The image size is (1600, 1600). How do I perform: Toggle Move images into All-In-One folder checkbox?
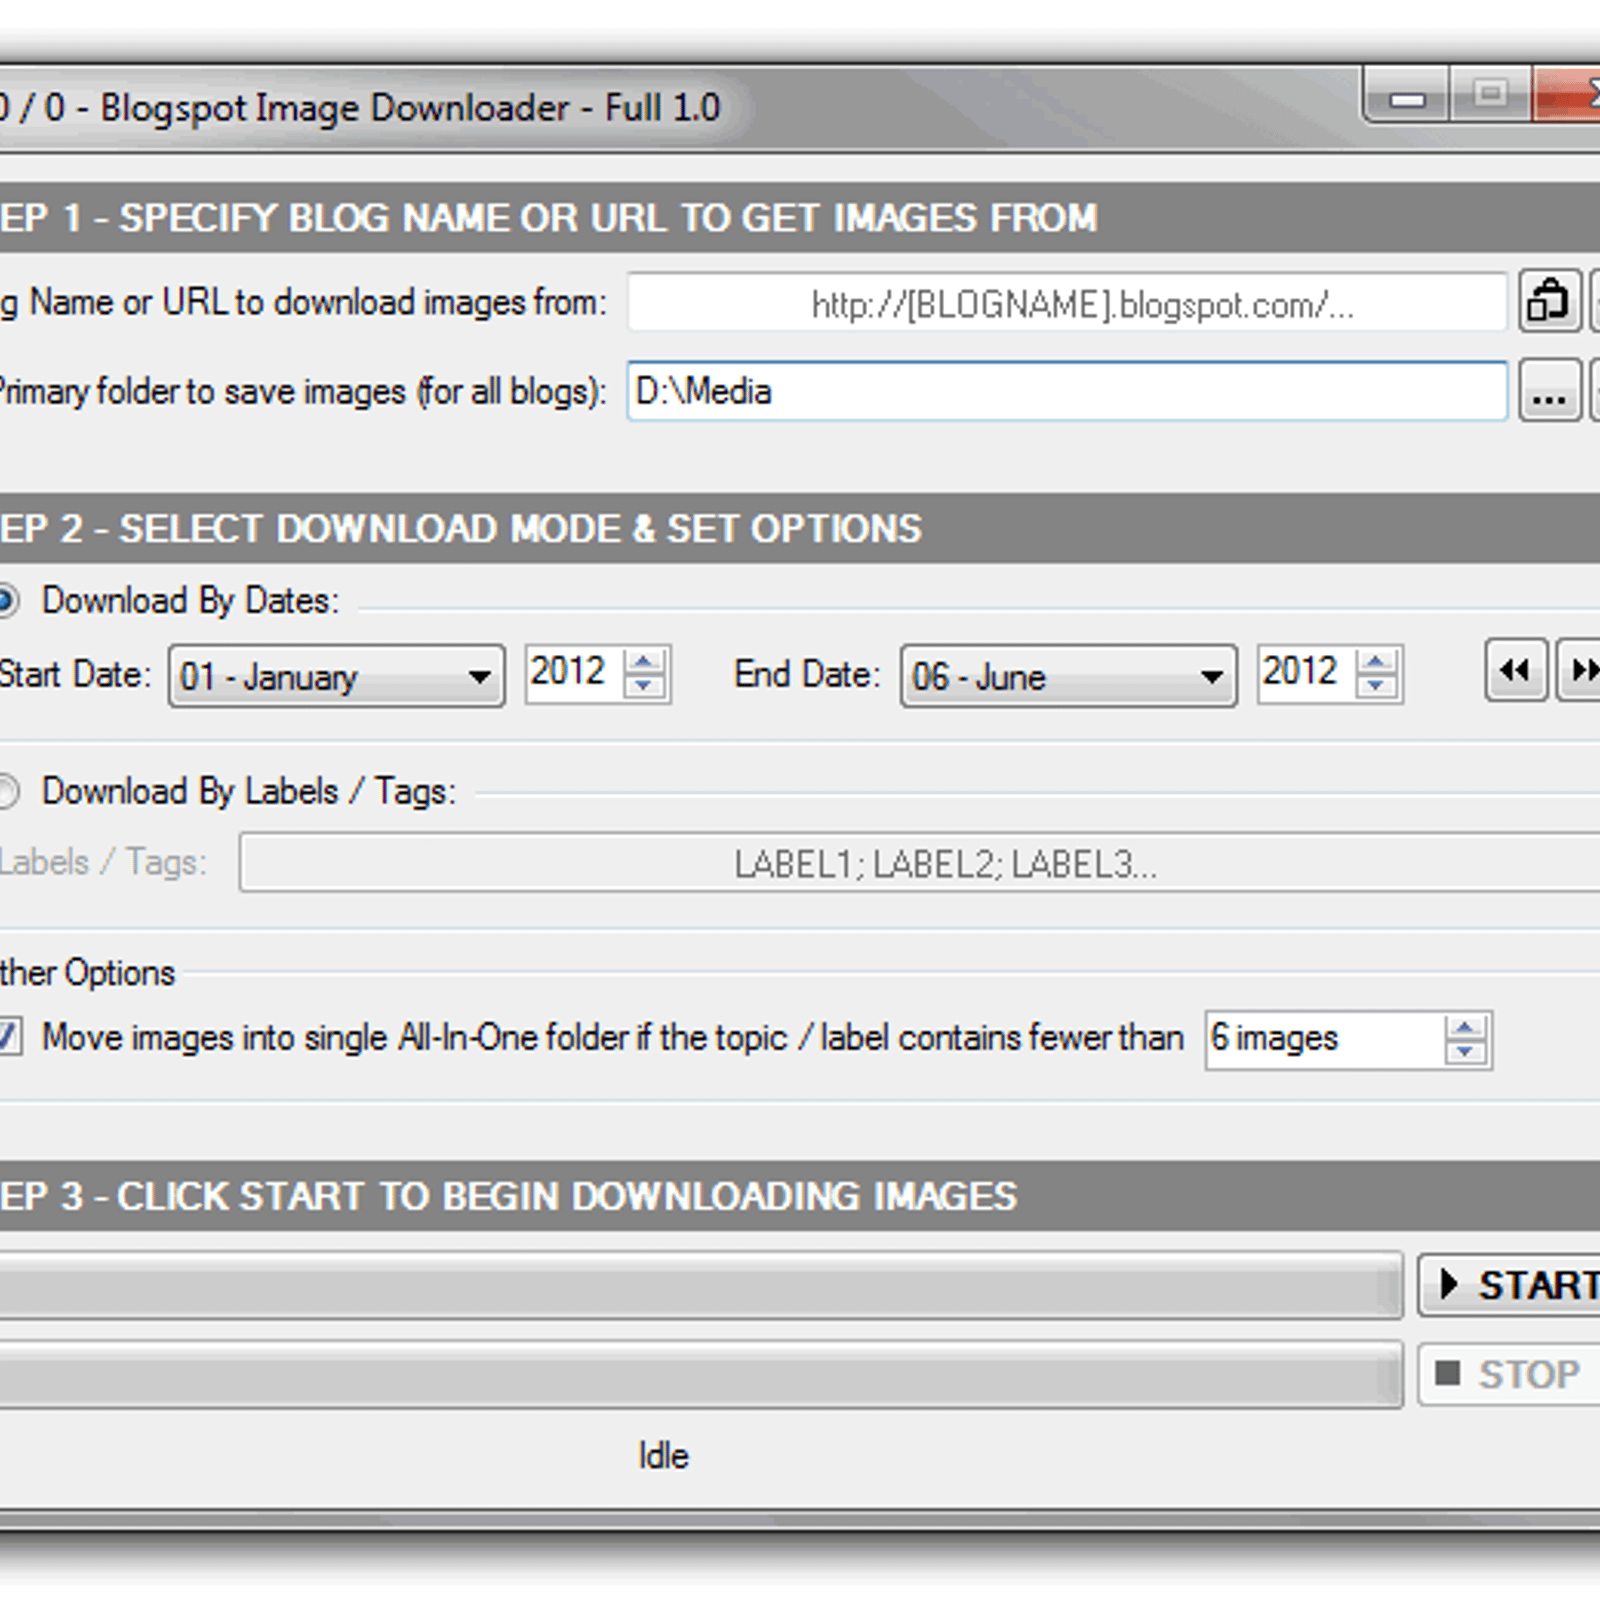pyautogui.click(x=9, y=1037)
